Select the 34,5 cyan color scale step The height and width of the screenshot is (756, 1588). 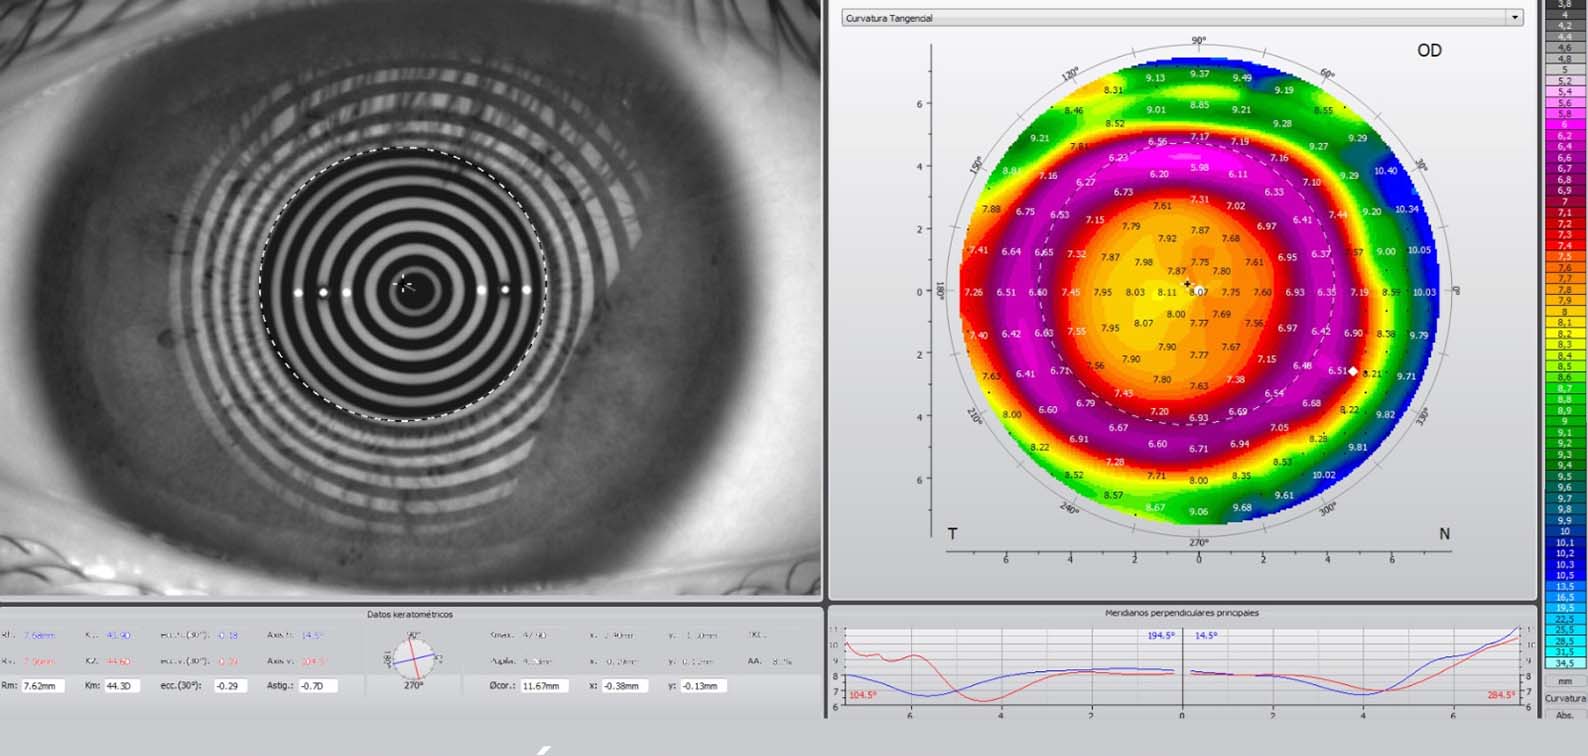click(1565, 663)
